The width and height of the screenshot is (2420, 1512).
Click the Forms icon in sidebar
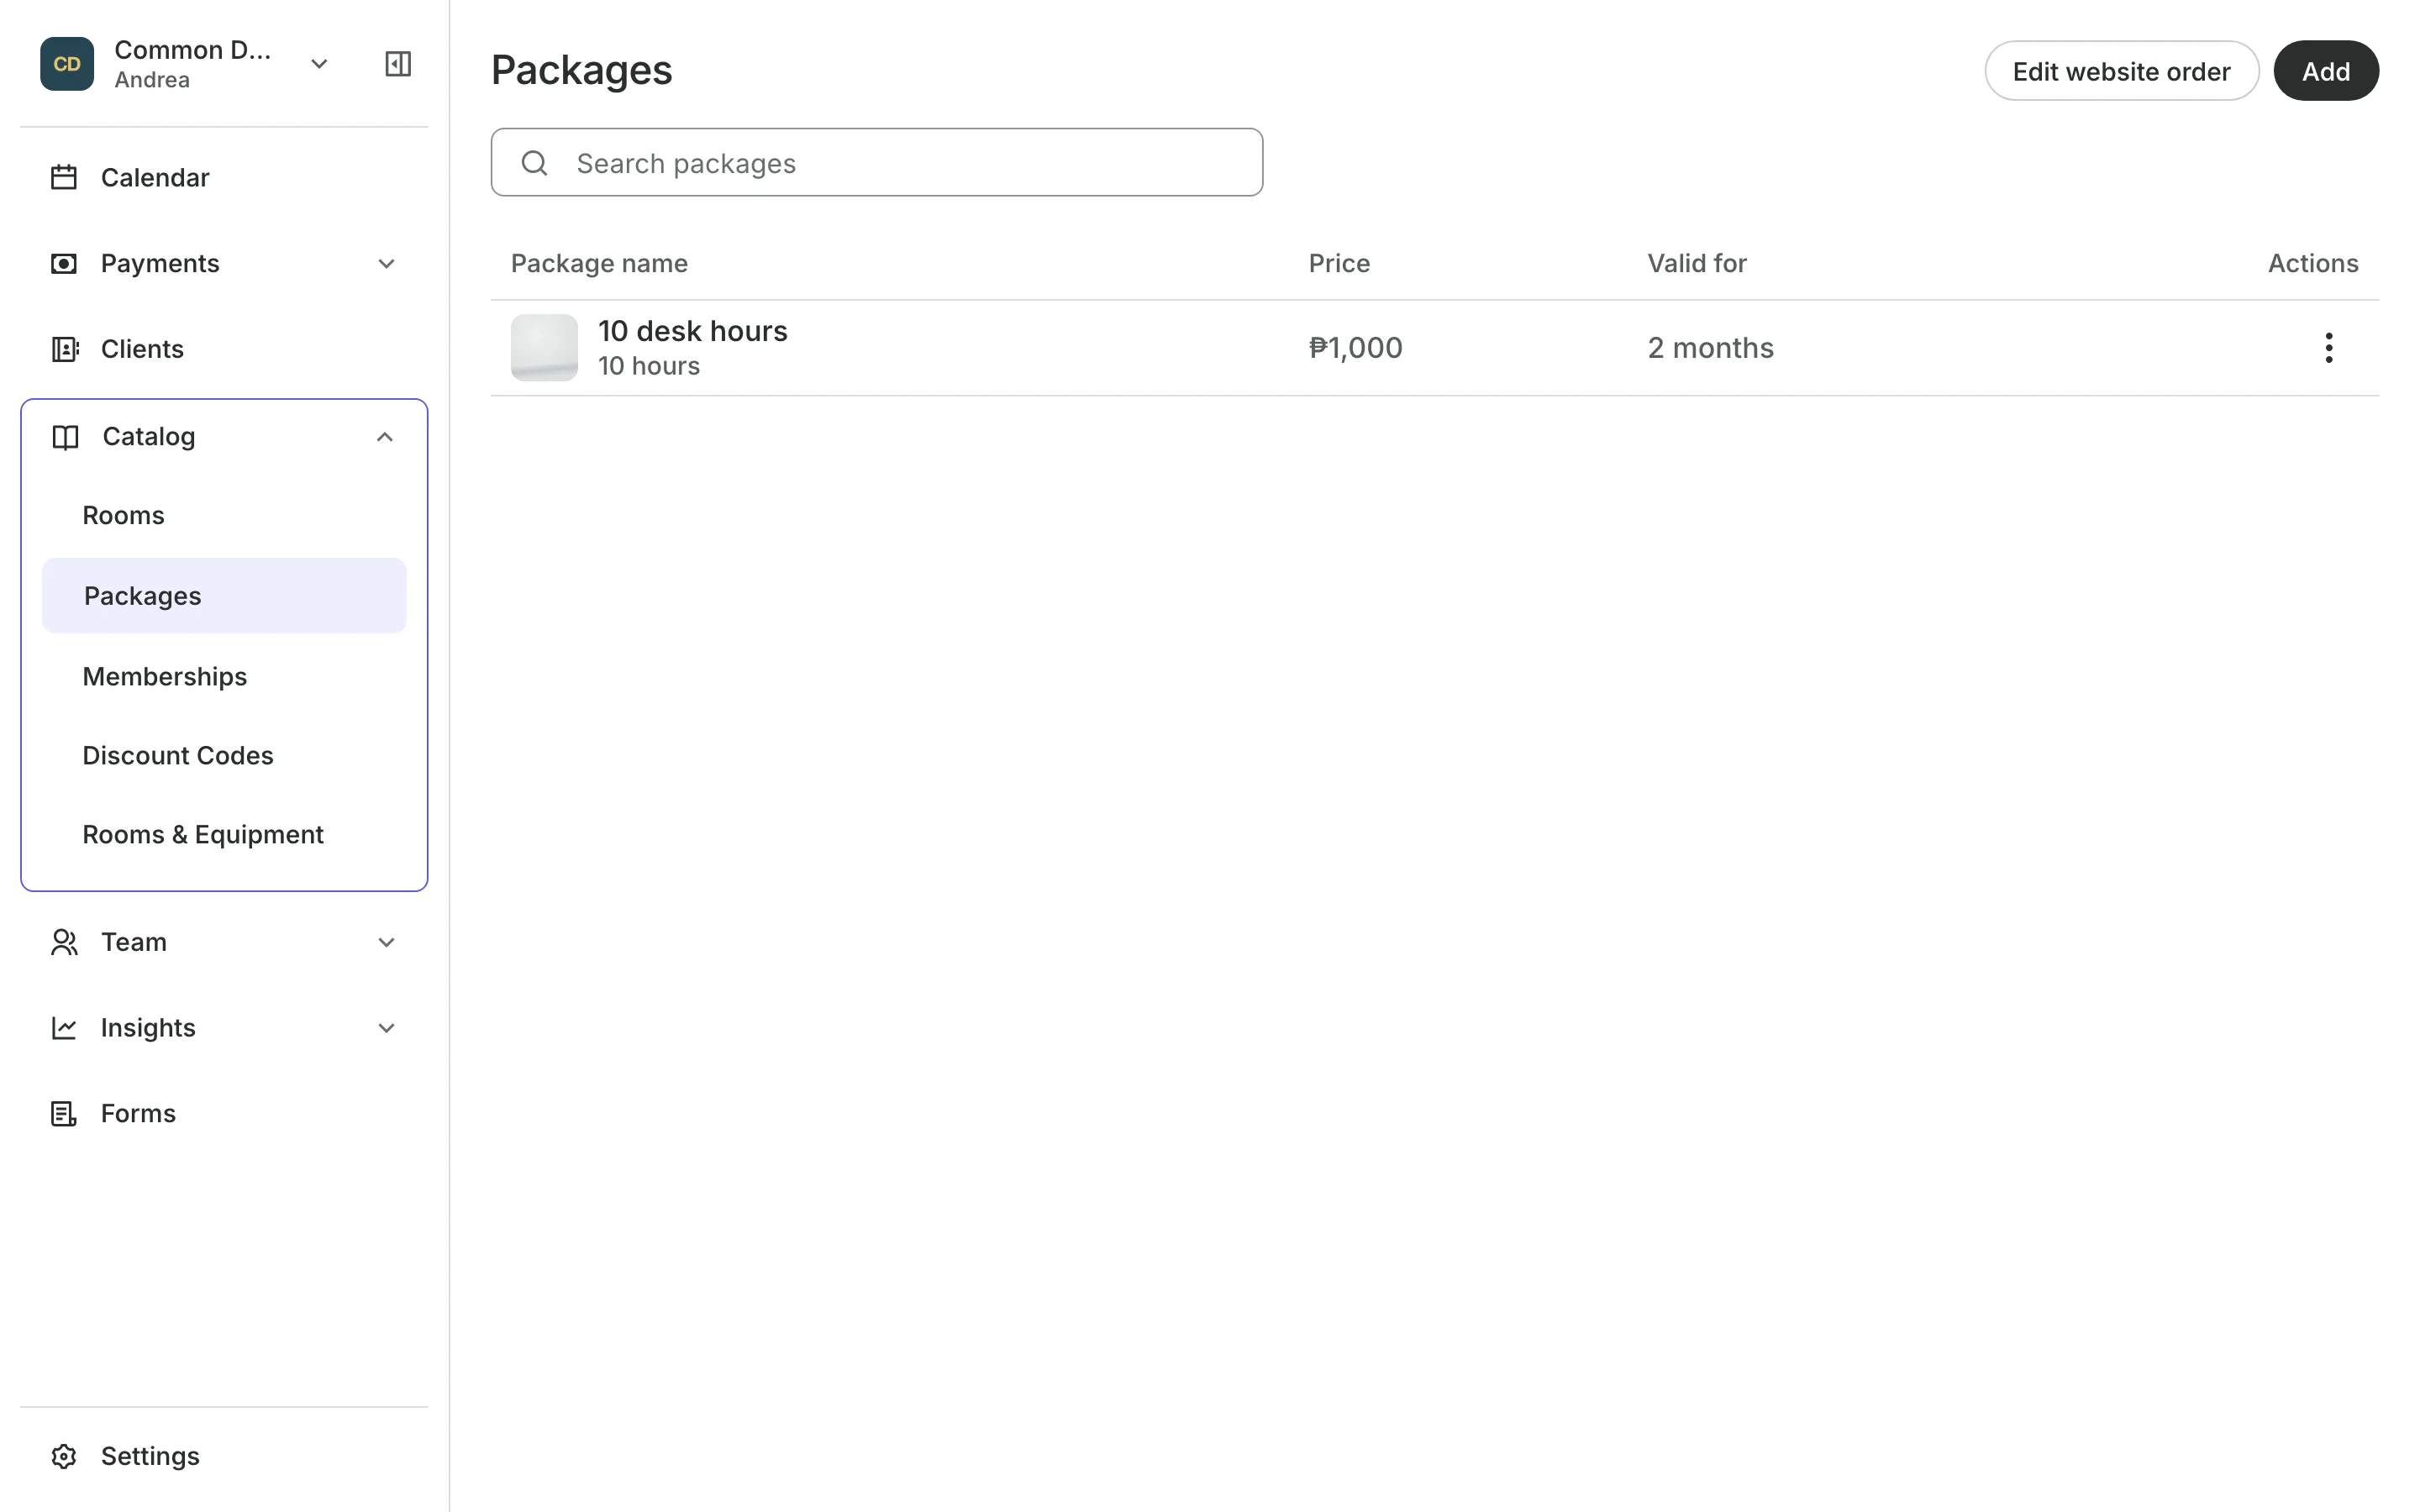64,1114
